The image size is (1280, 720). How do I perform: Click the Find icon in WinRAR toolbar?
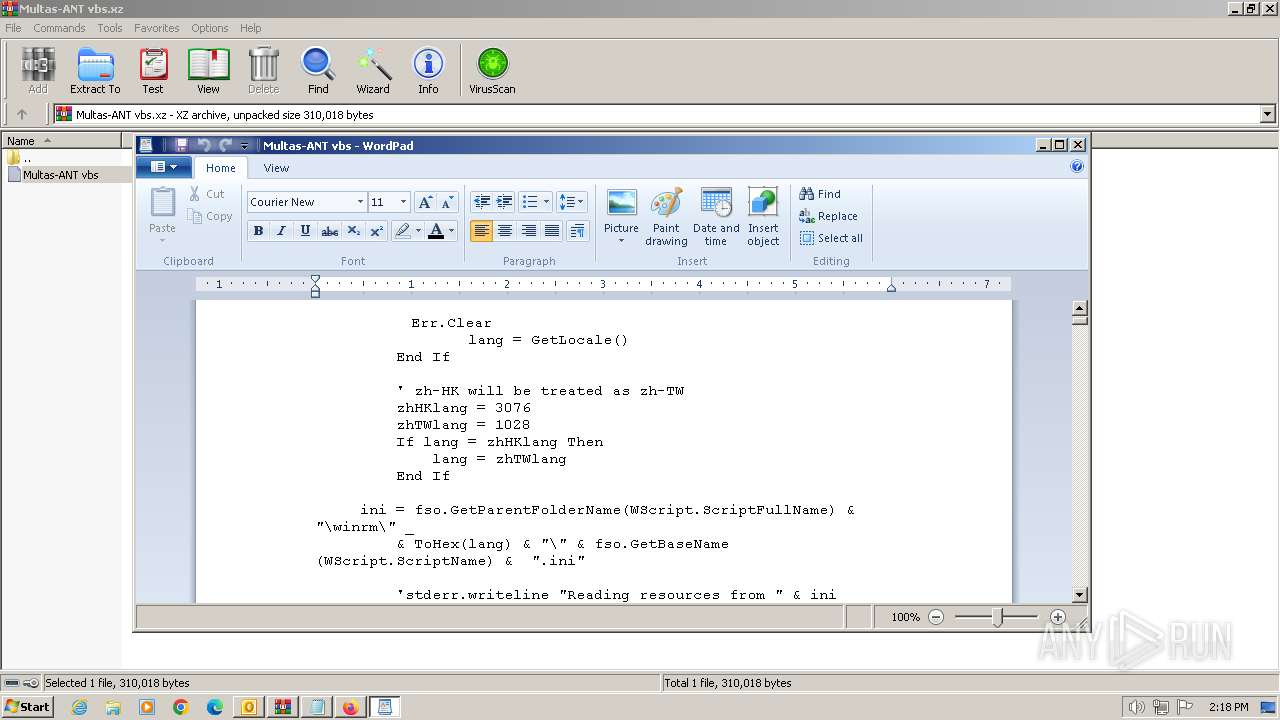pyautogui.click(x=318, y=71)
